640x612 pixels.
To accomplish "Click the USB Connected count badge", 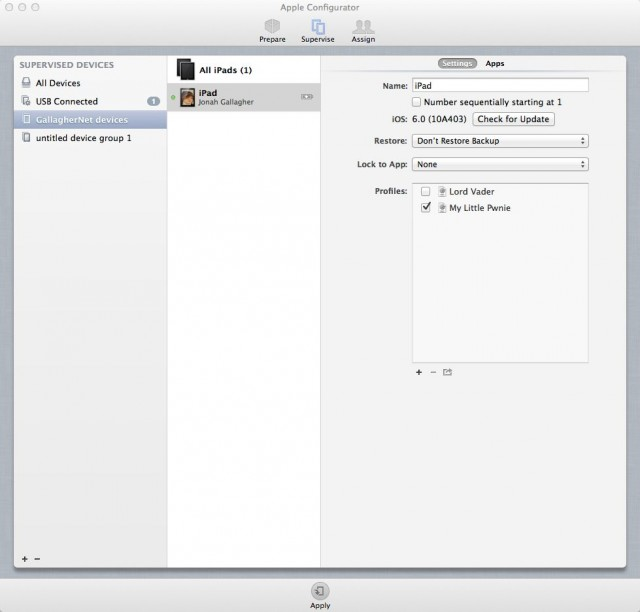I will point(153,101).
